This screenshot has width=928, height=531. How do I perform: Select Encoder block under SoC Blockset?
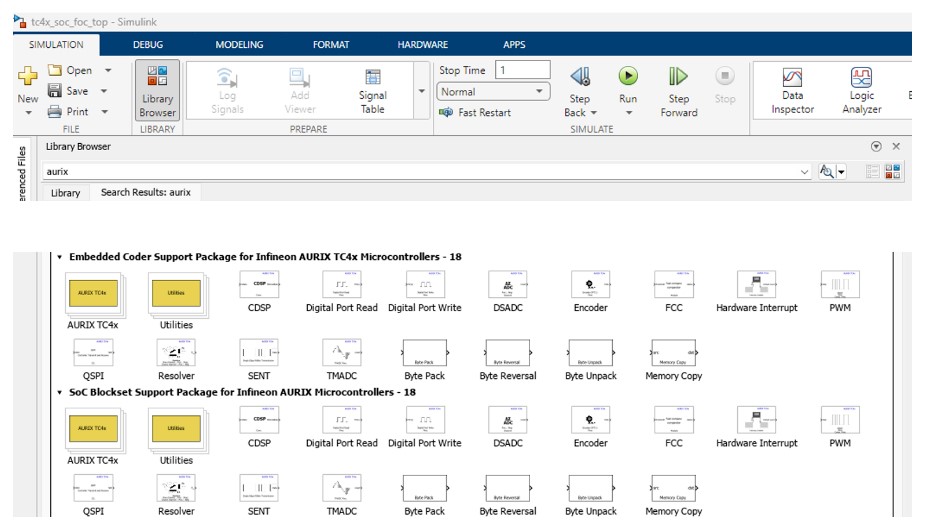[x=591, y=427]
